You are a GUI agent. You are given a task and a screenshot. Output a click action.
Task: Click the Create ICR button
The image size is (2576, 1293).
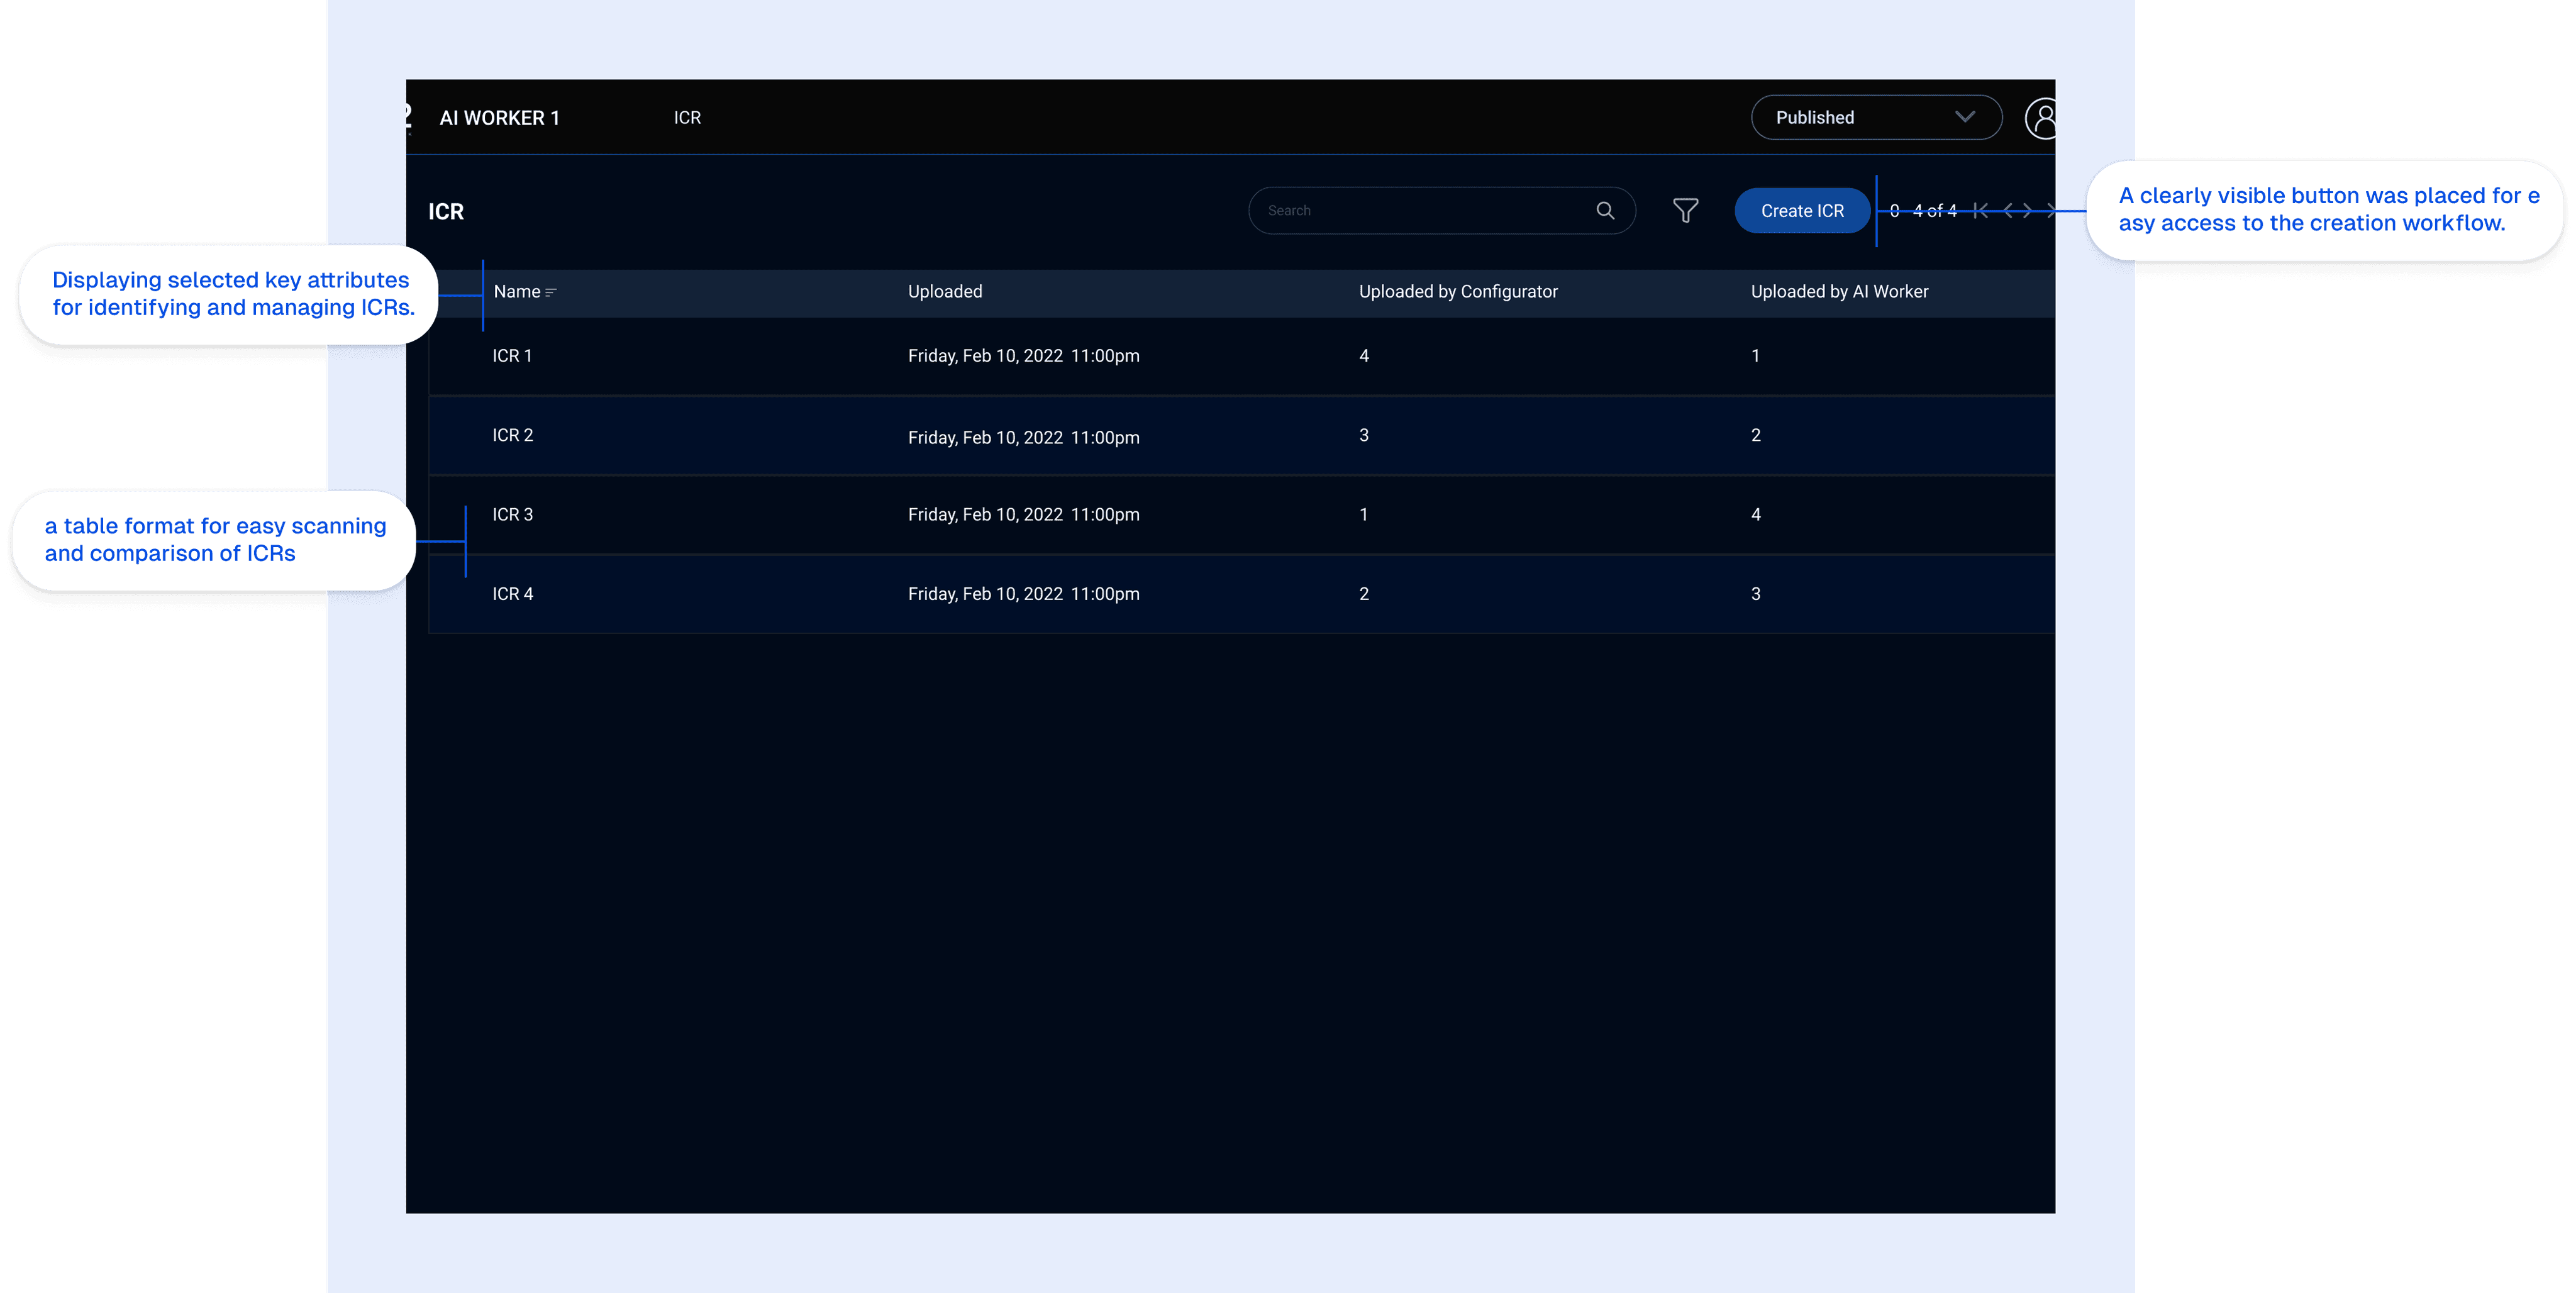(x=1802, y=211)
